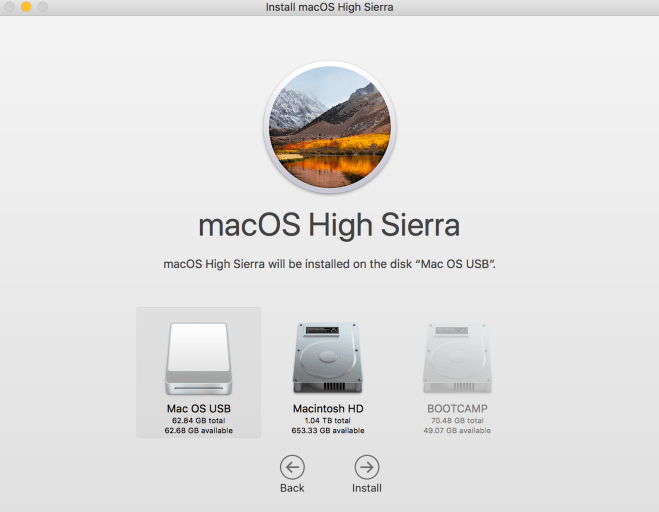The width and height of the screenshot is (659, 512).
Task: Click the Back arrow circle icon
Action: pyautogui.click(x=292, y=467)
